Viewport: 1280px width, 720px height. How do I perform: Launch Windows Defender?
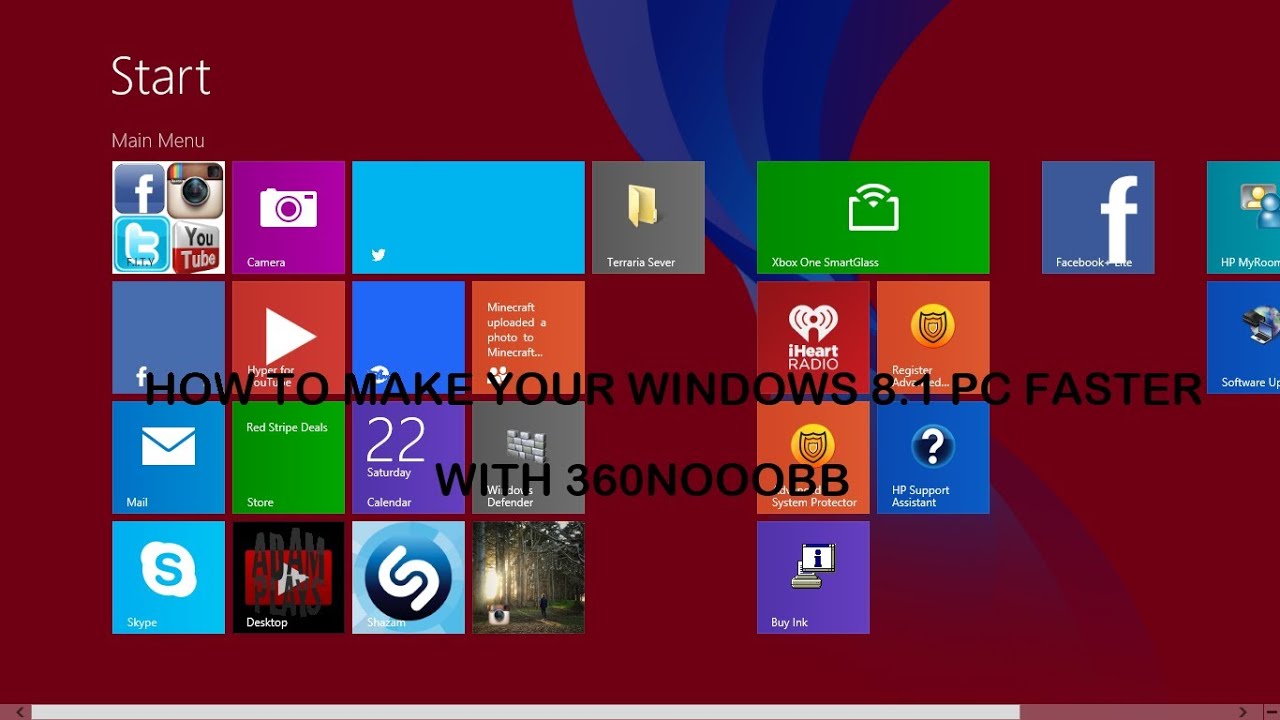click(x=528, y=457)
